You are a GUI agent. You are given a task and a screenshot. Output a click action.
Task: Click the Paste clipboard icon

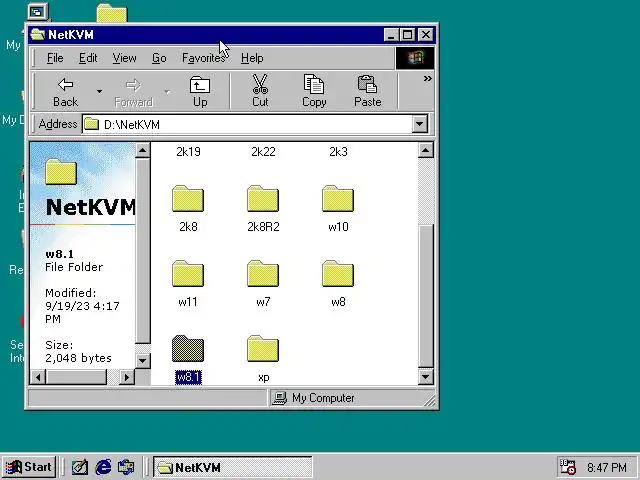coord(367,84)
